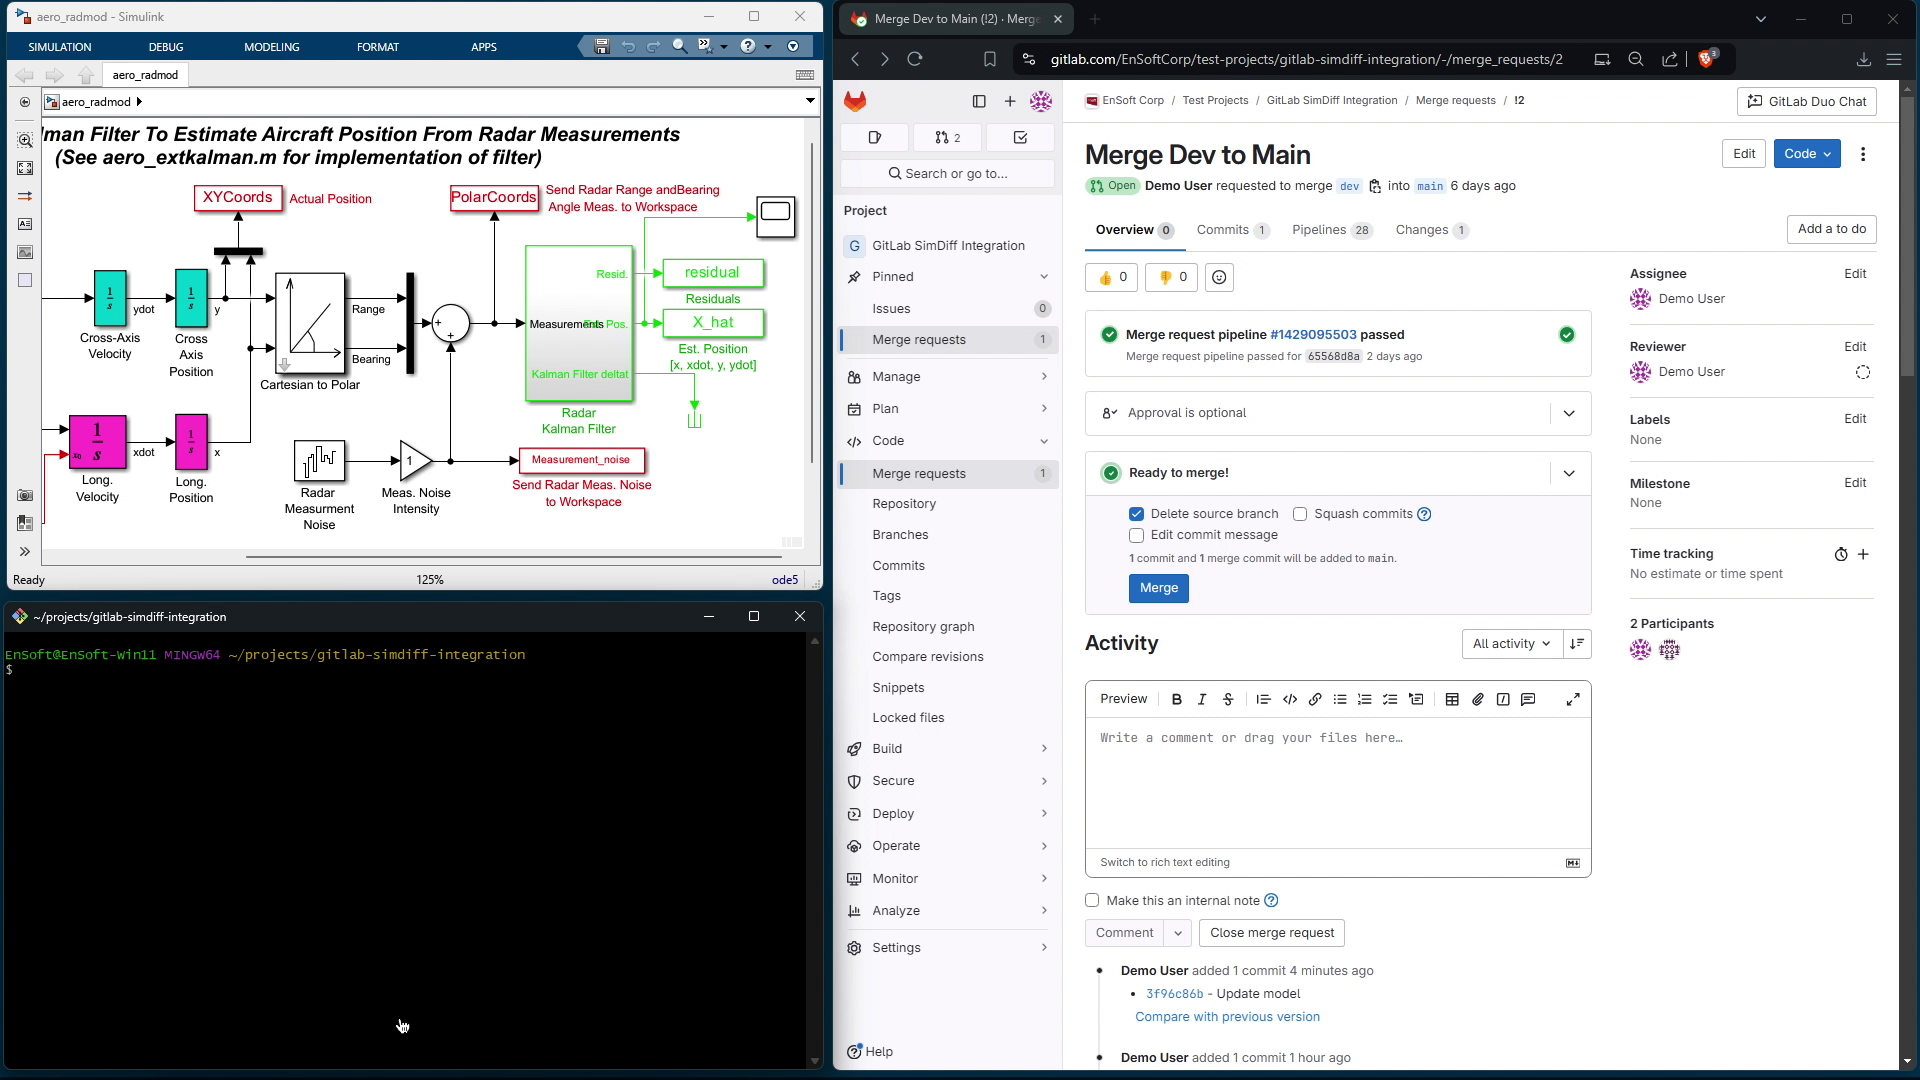This screenshot has width=1920, height=1080.
Task: Click Fit to View icon in Simulink palette
Action: point(25,168)
